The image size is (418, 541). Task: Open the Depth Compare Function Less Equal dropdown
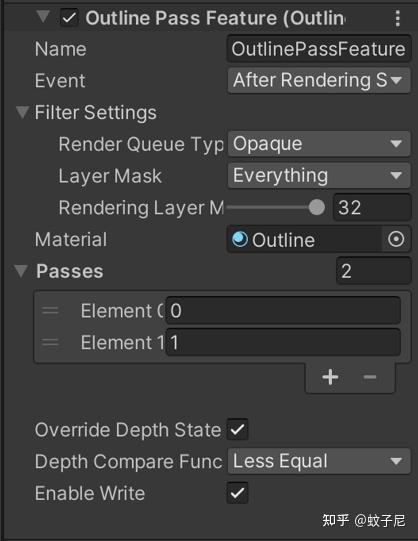pyautogui.click(x=319, y=461)
